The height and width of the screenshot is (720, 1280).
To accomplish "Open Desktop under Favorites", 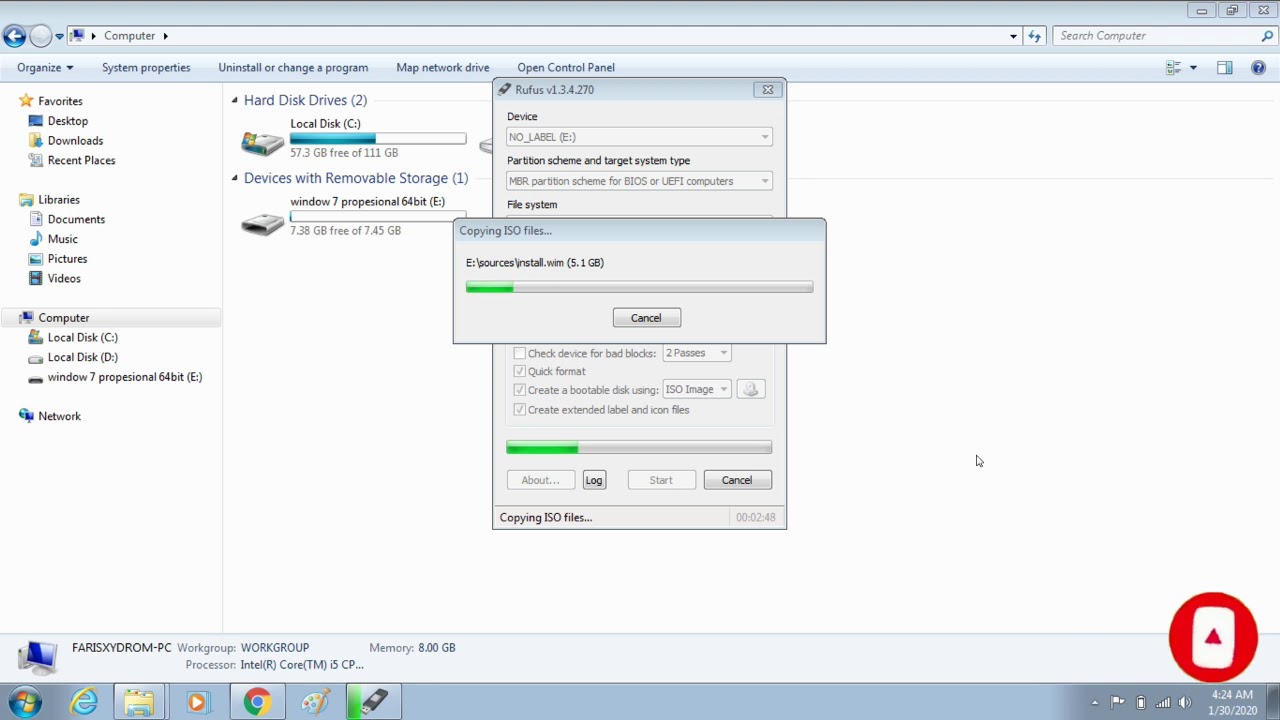I will tap(68, 121).
